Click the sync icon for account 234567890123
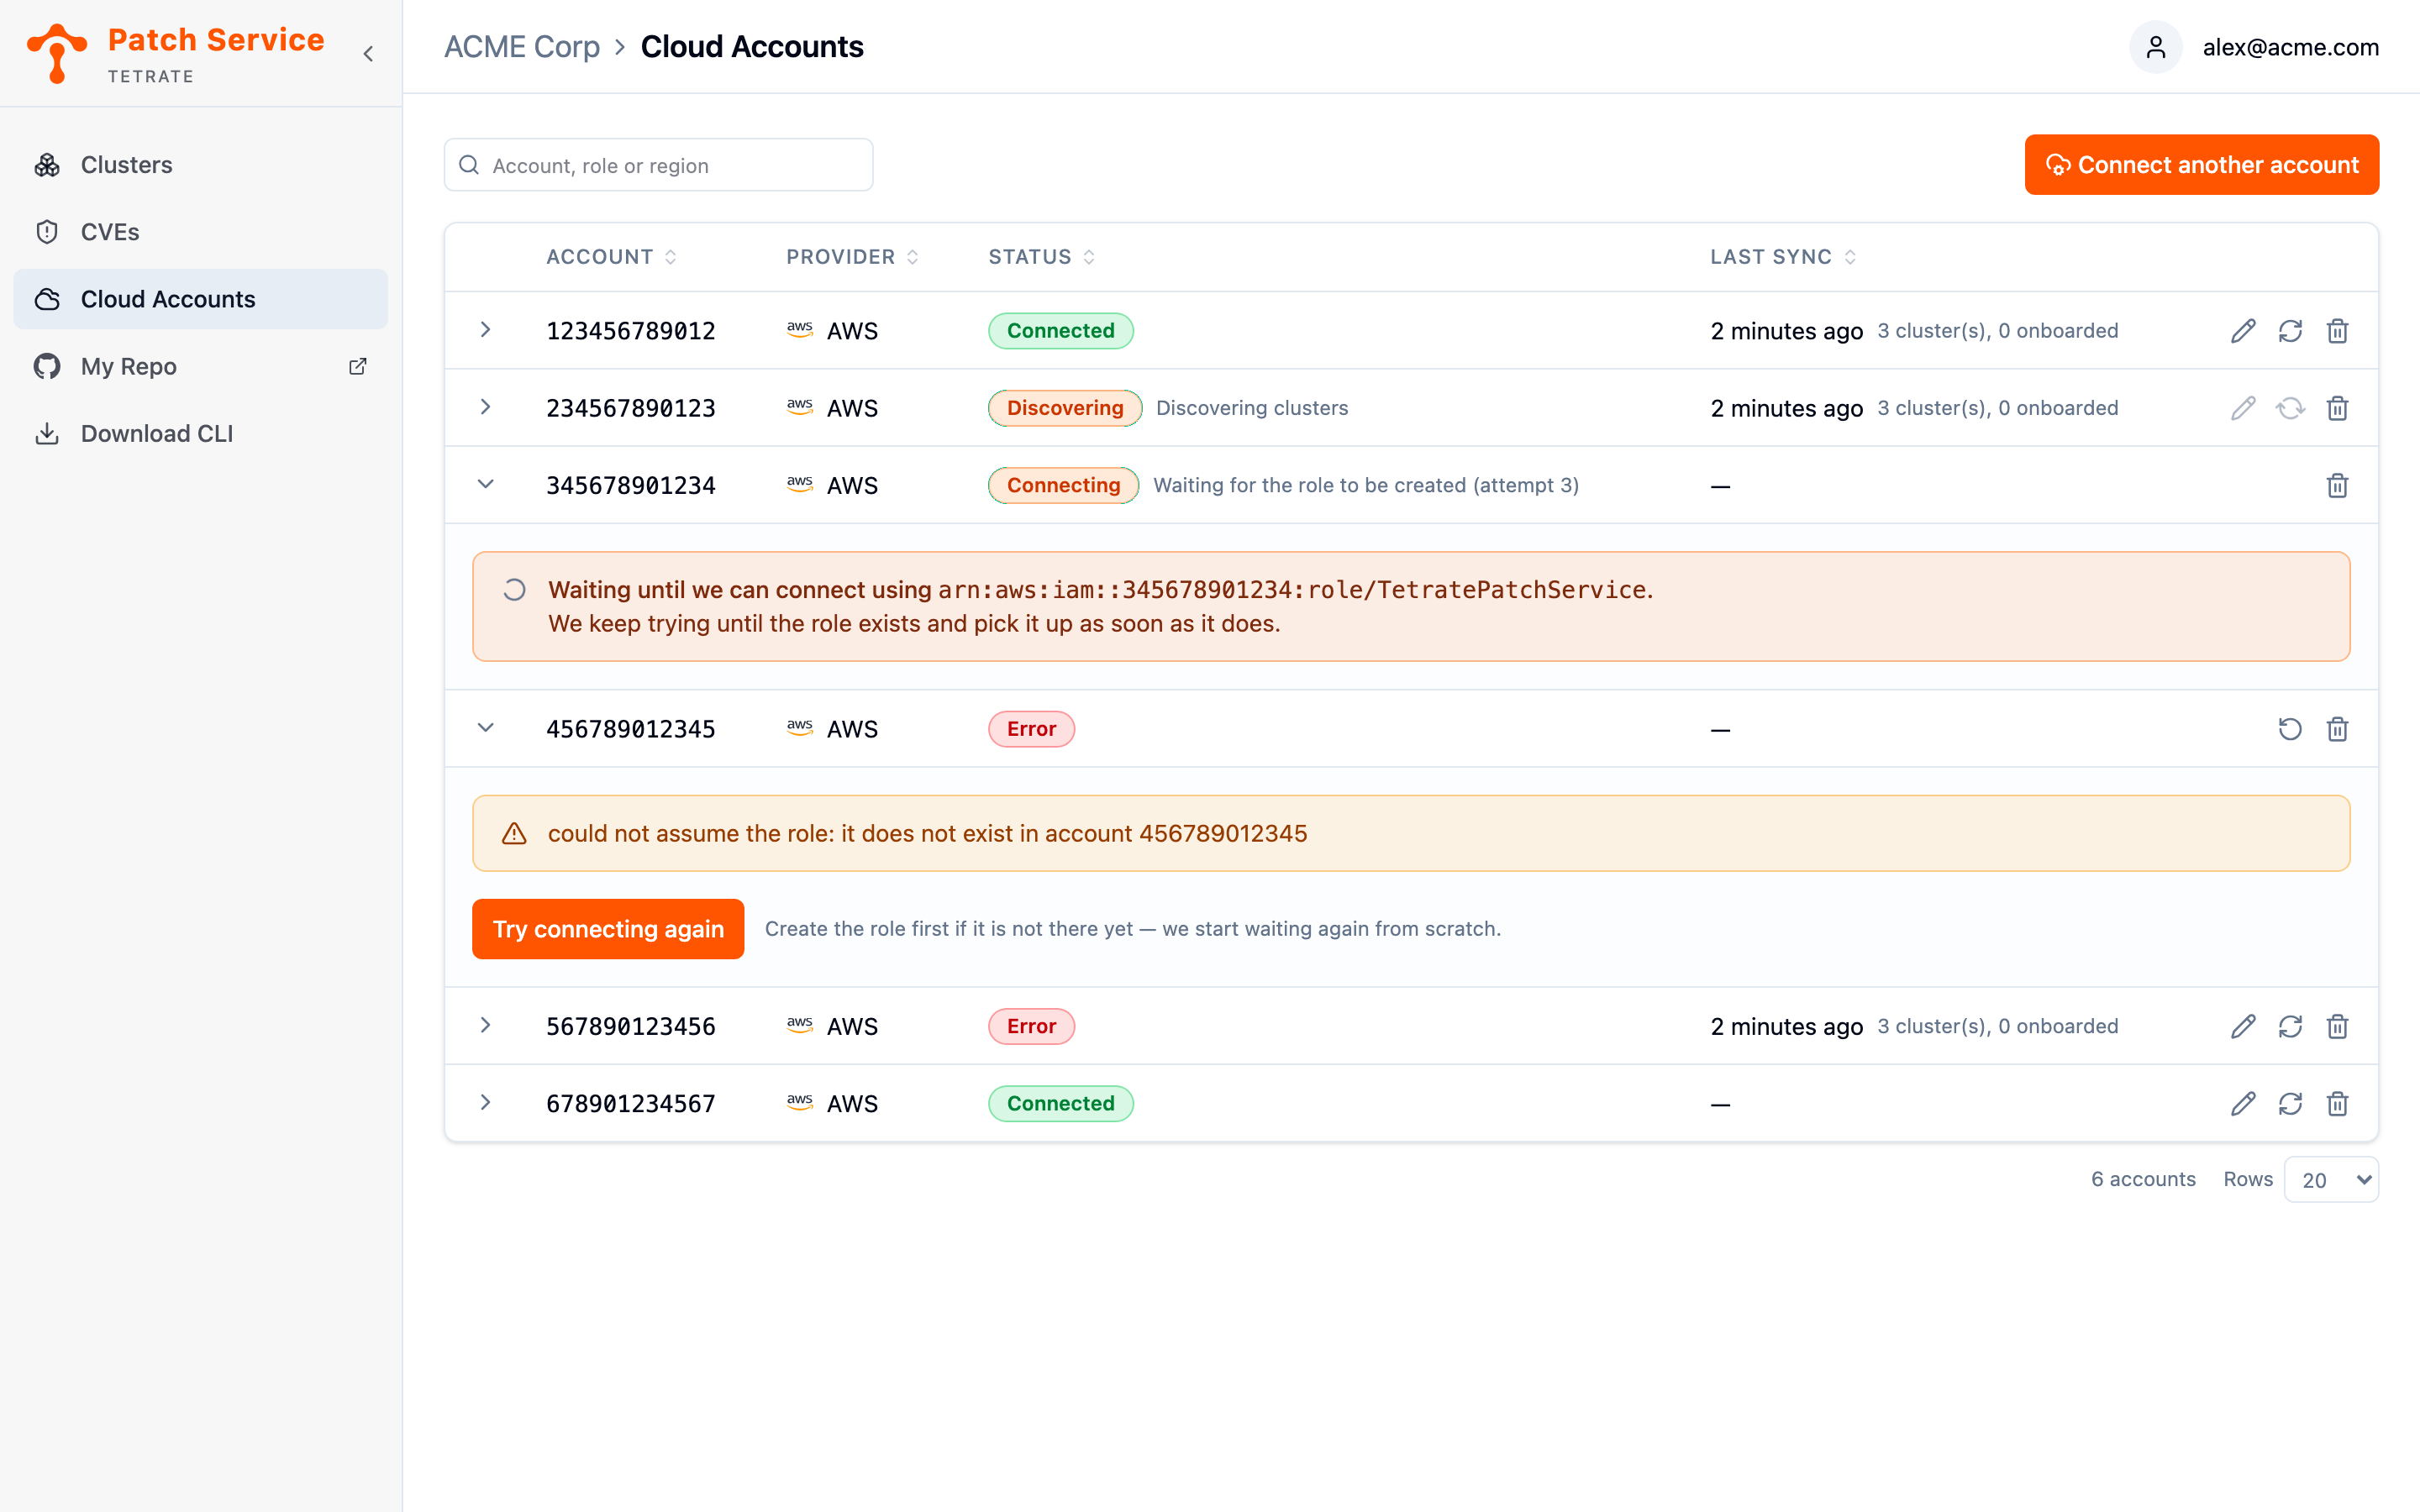The width and height of the screenshot is (2420, 1512). tap(2290, 408)
